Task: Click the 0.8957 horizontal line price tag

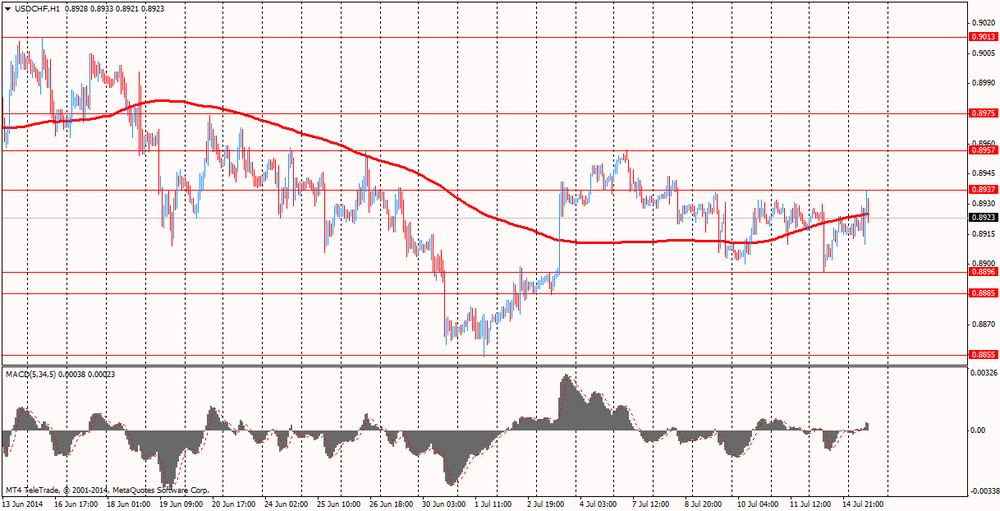Action: click(x=983, y=150)
